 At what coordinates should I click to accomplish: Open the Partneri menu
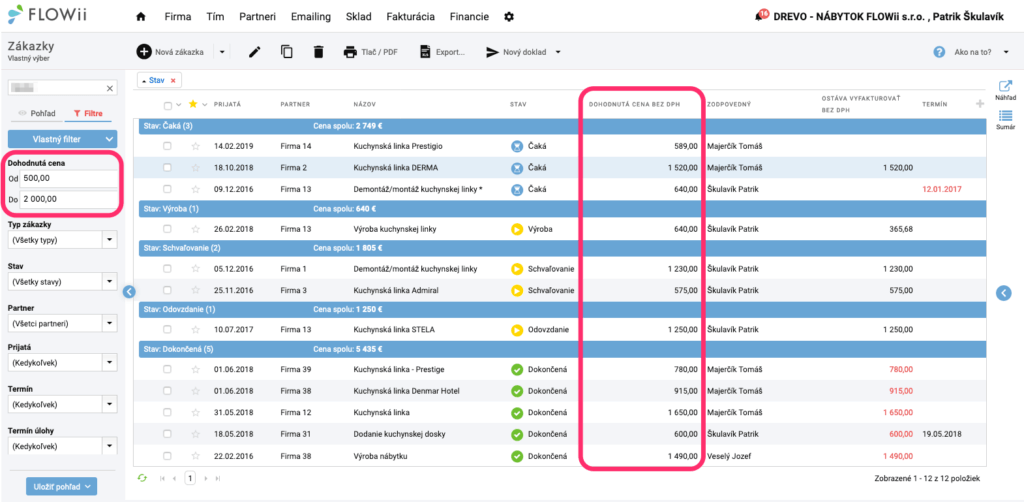(x=257, y=17)
